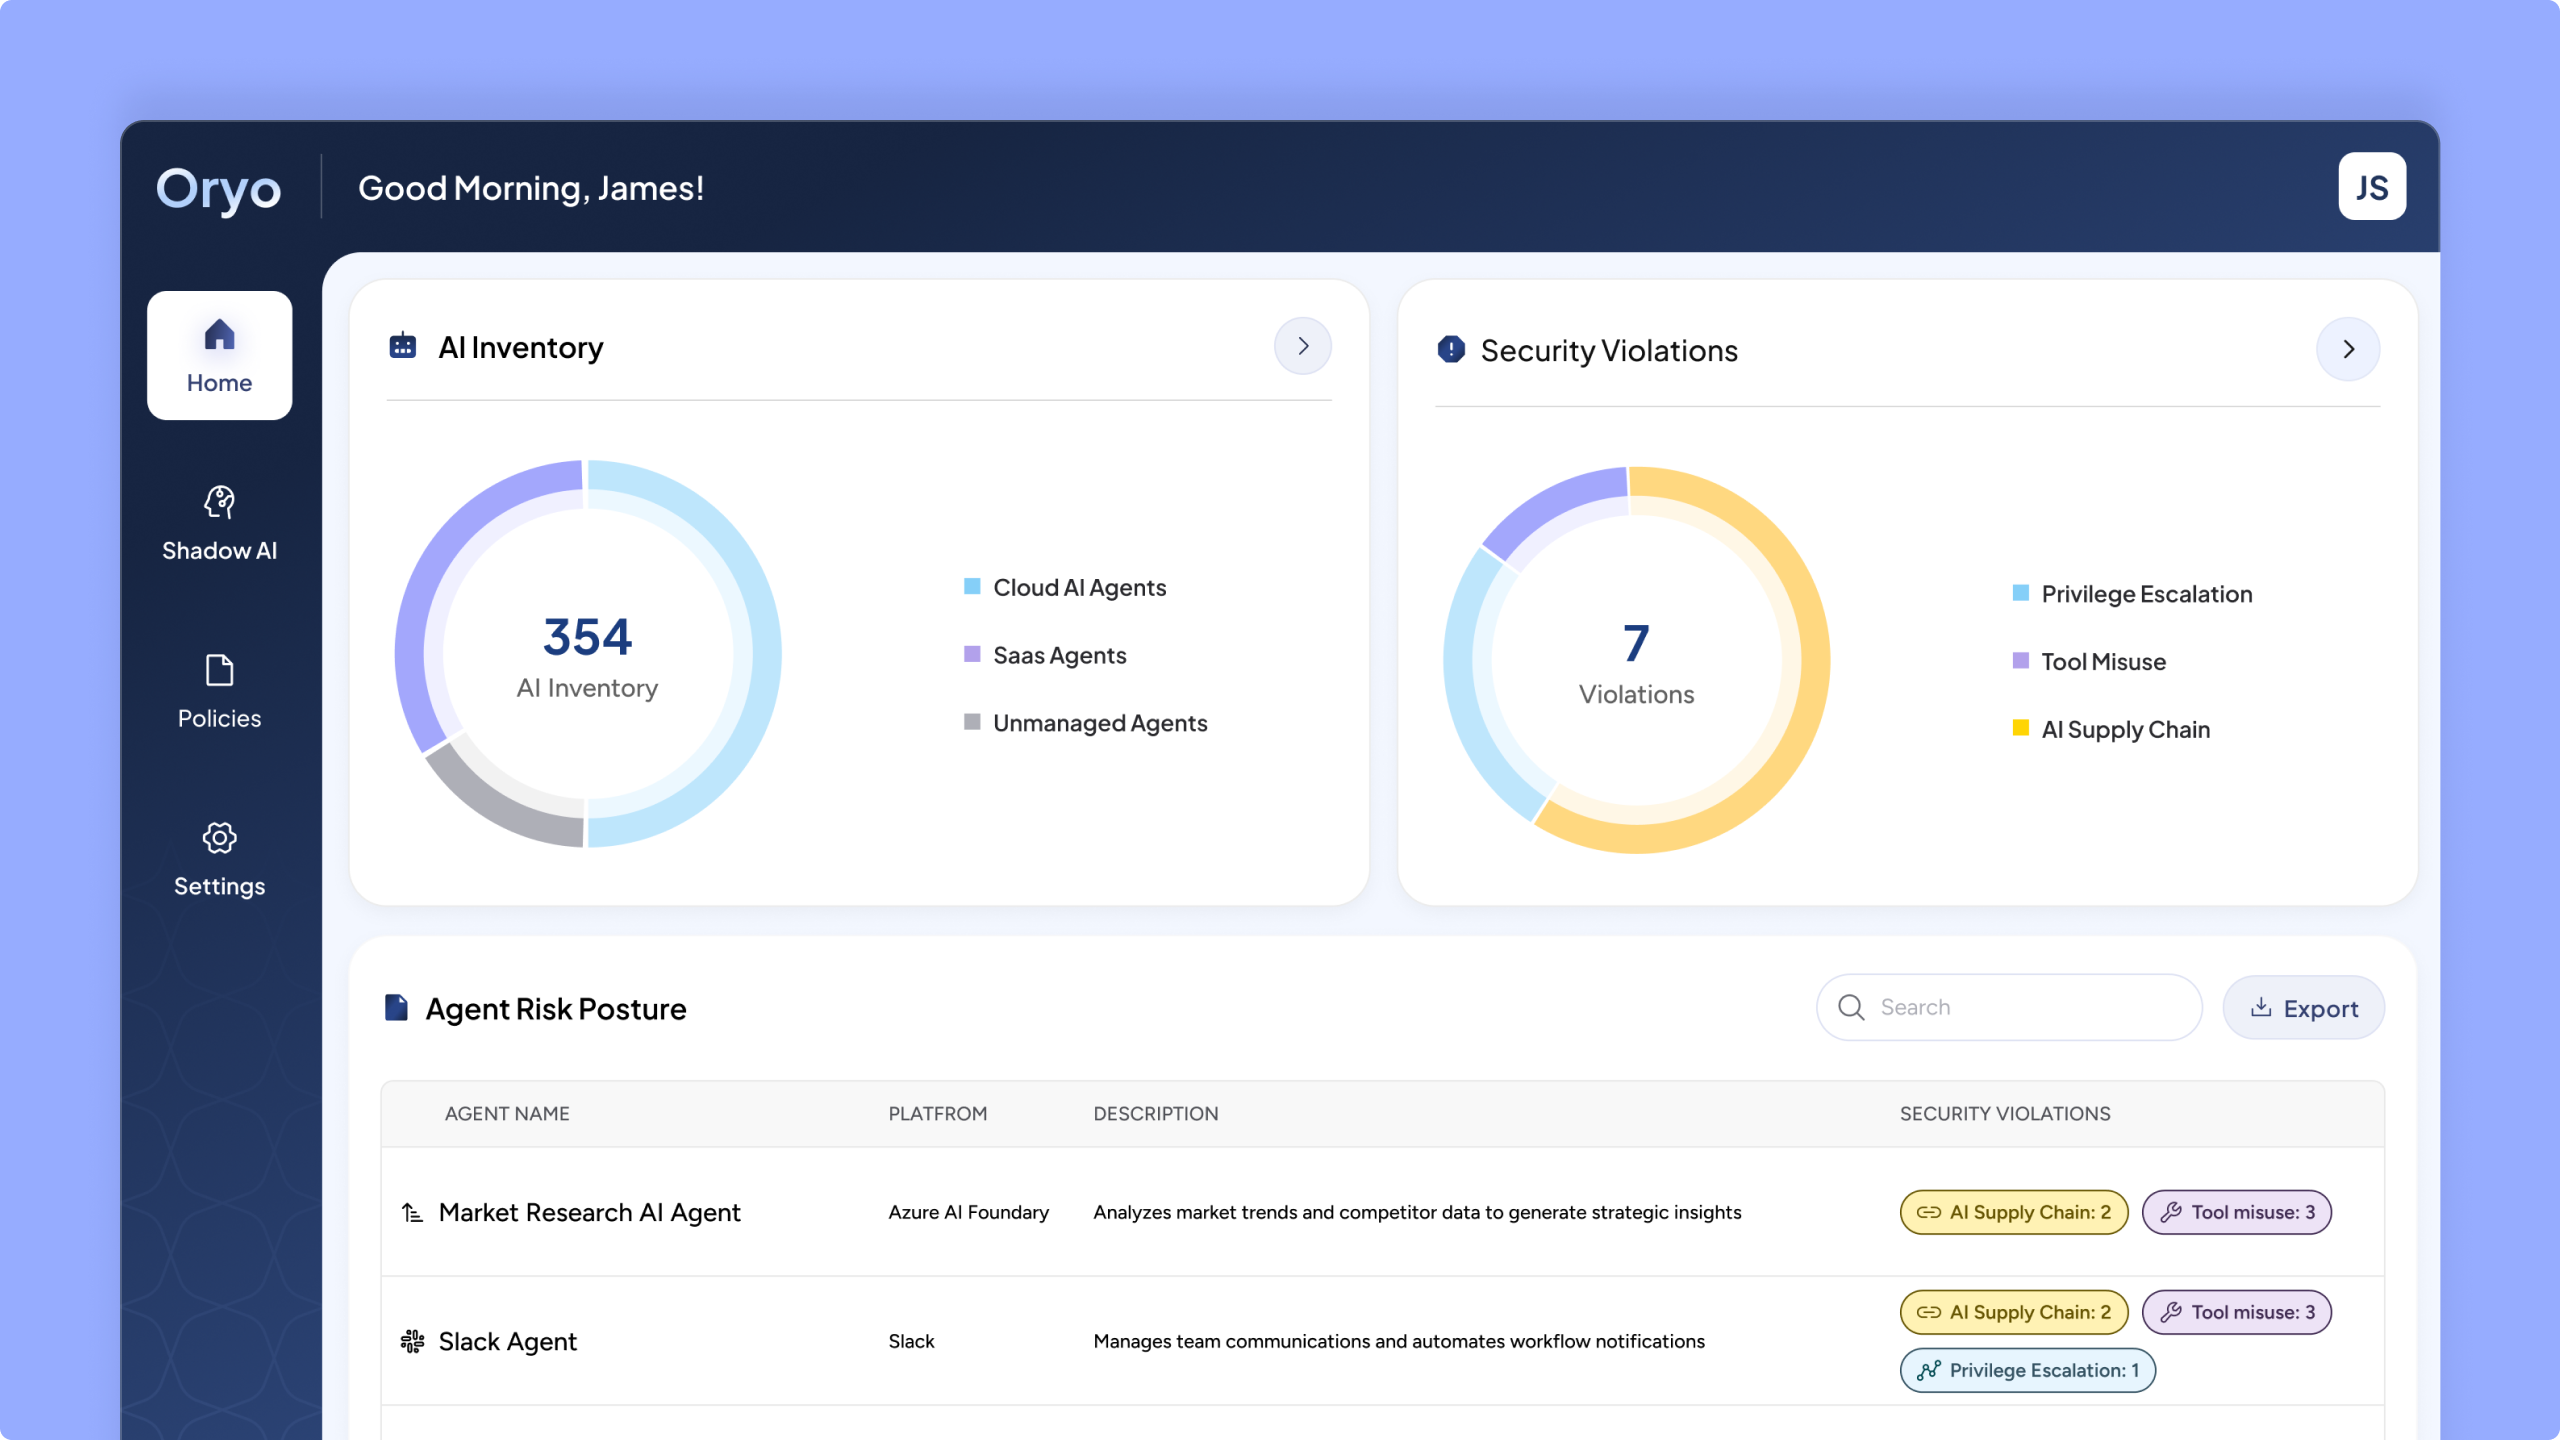
Task: Click Market Research agent's Tool misuse: 3 tag
Action: [x=2236, y=1212]
